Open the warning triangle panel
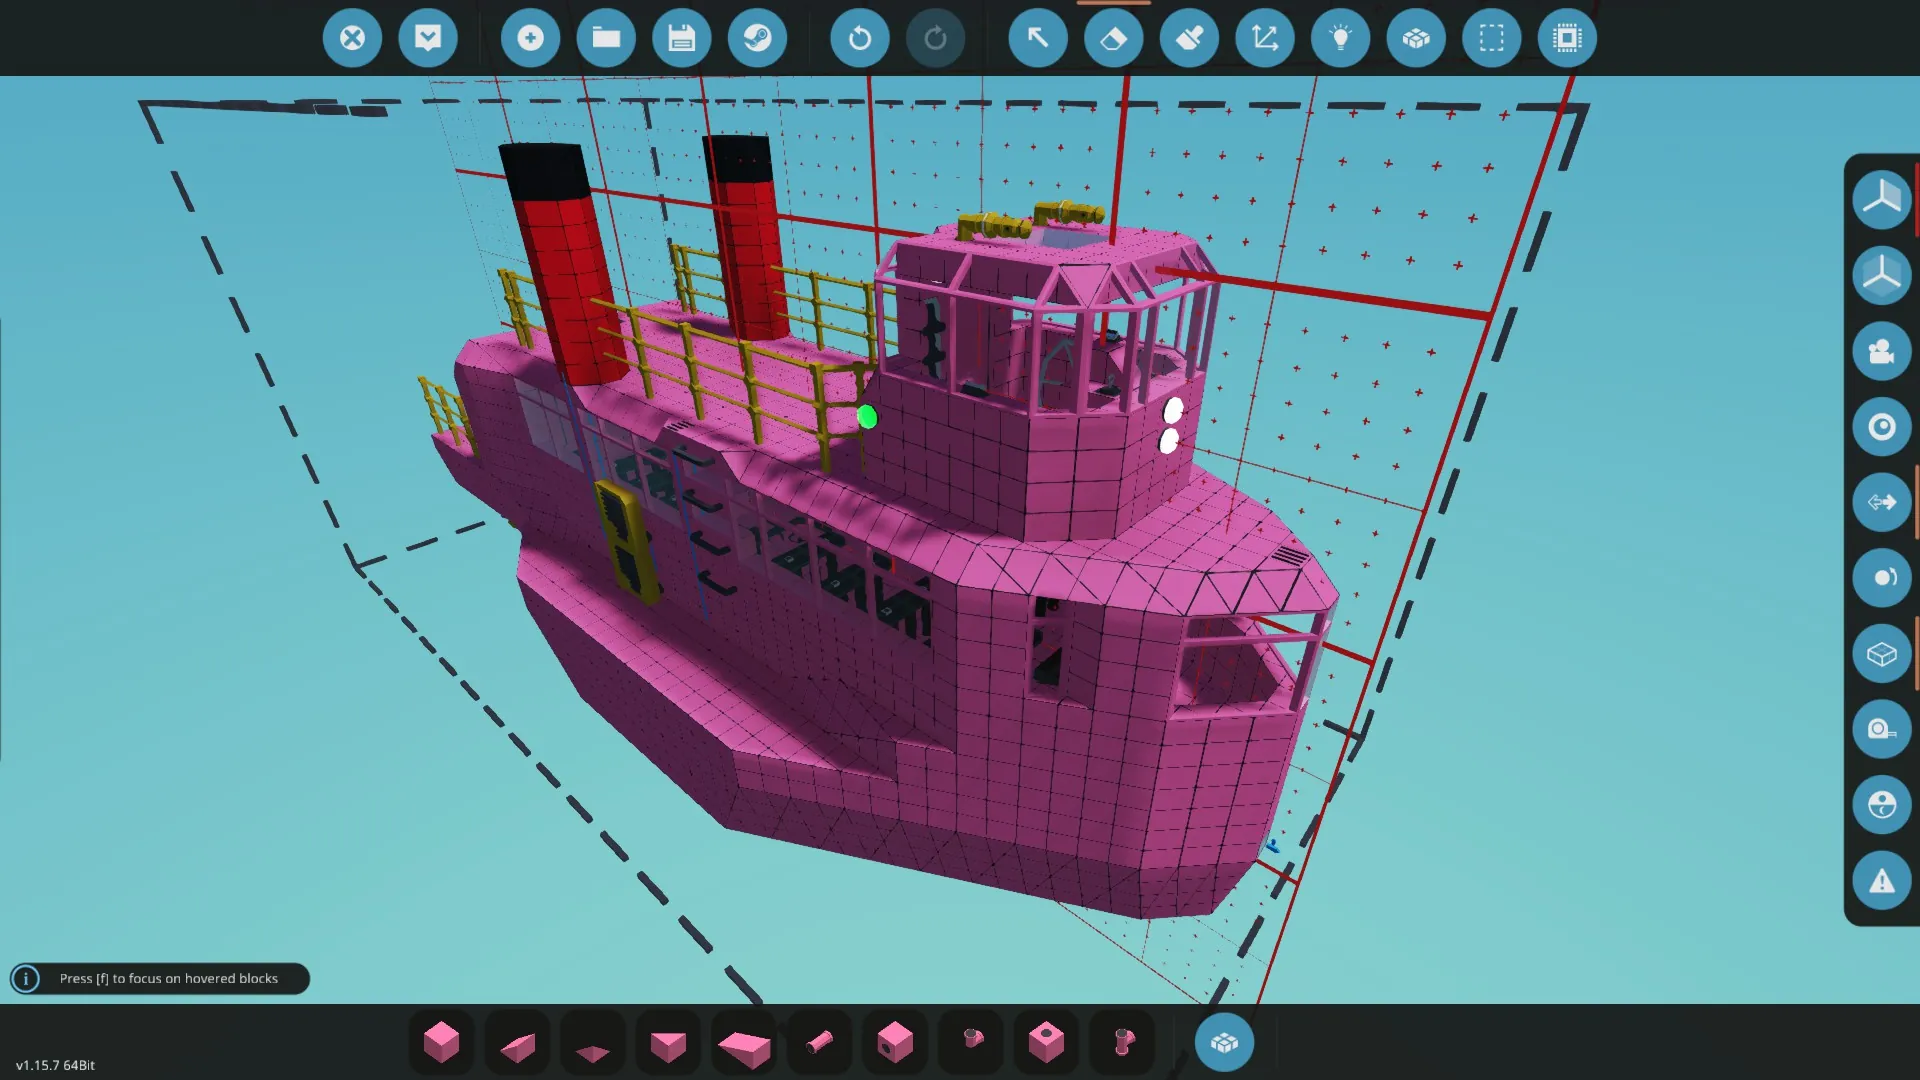 [x=1881, y=880]
